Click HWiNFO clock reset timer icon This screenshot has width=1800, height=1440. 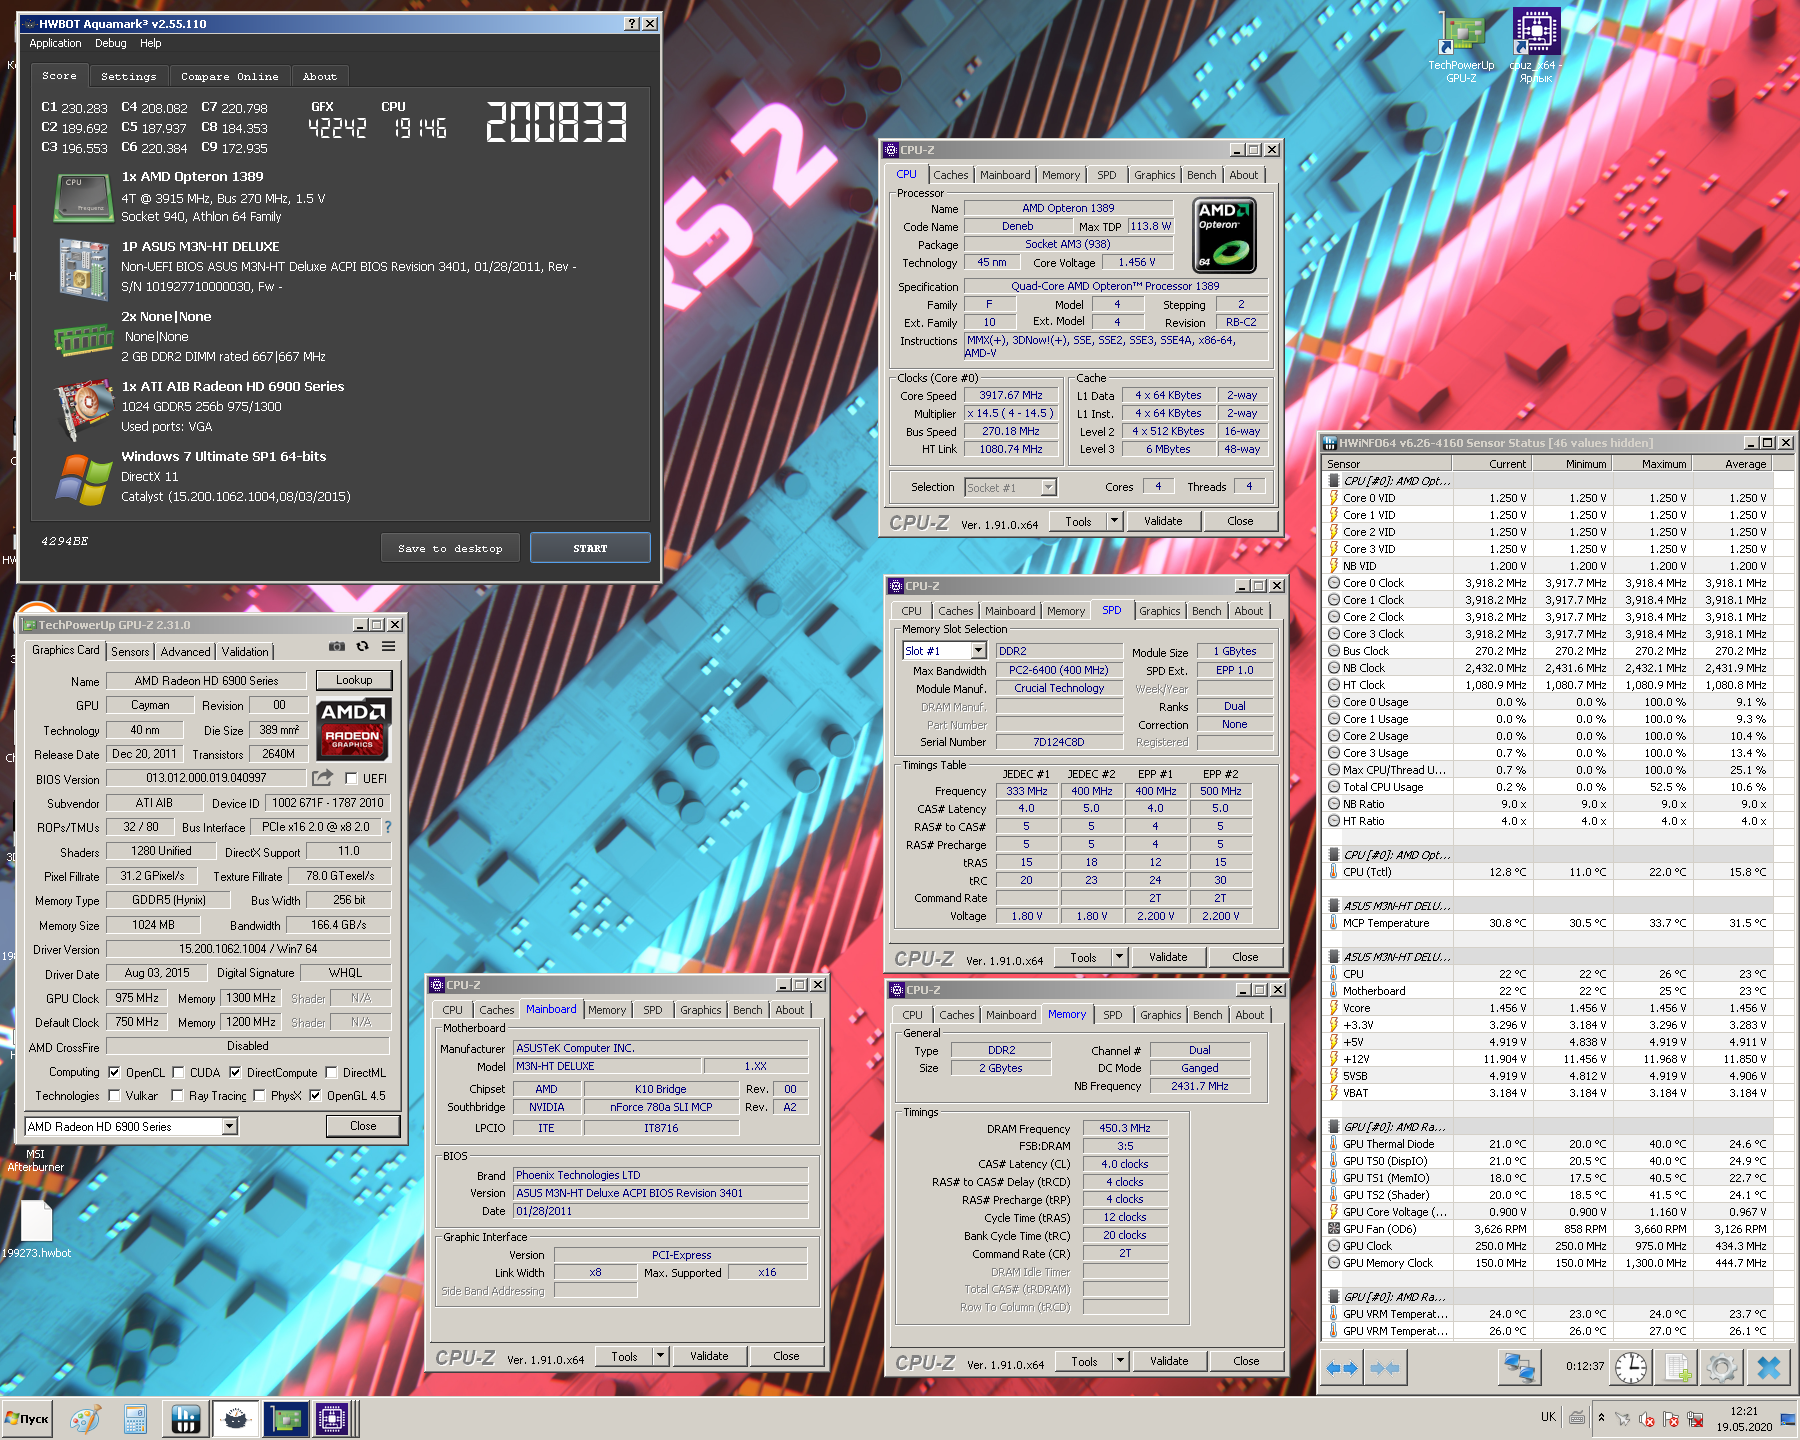coord(1631,1367)
